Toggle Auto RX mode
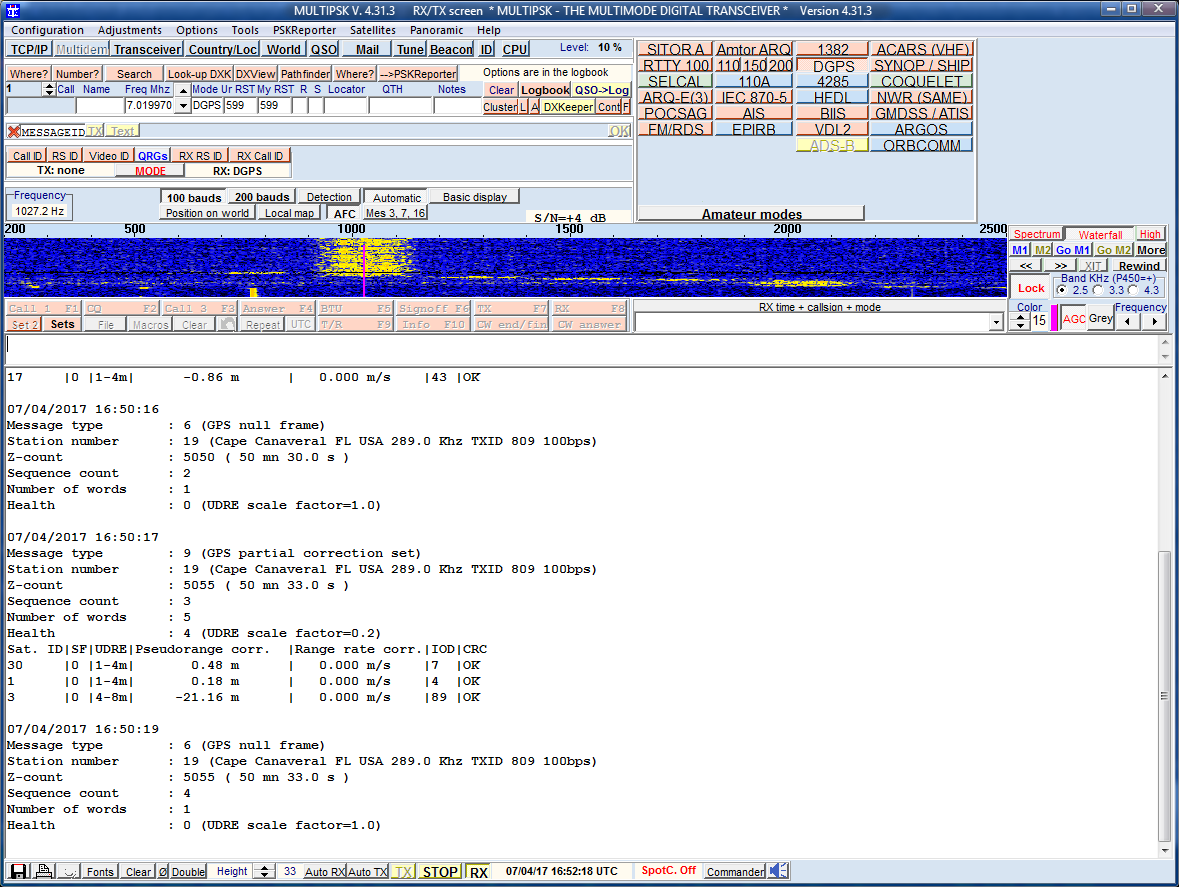Image resolution: width=1179 pixels, height=887 pixels. pos(324,872)
